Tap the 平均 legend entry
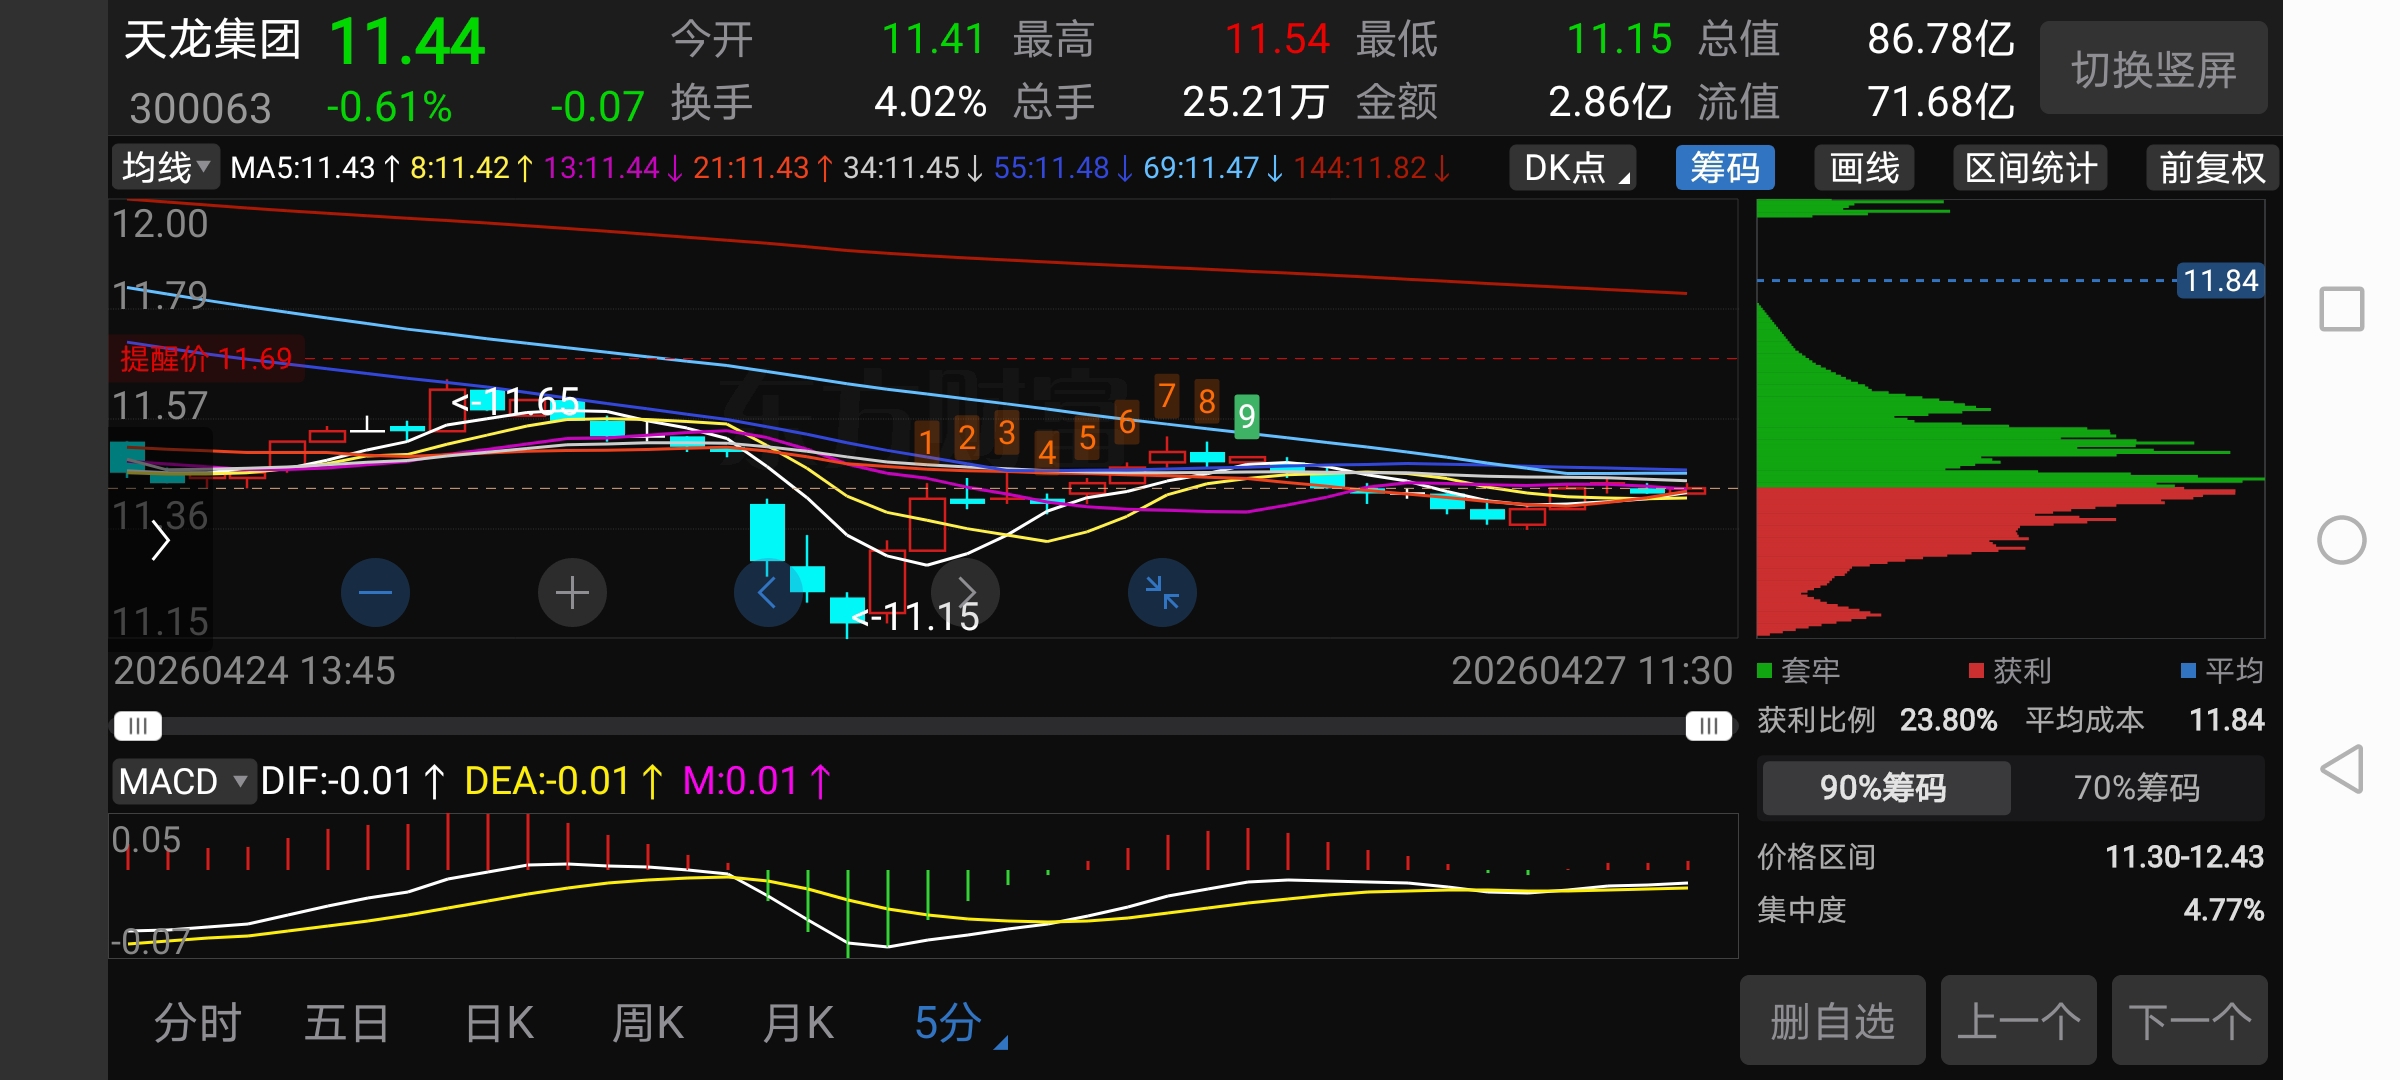 pos(2222,671)
